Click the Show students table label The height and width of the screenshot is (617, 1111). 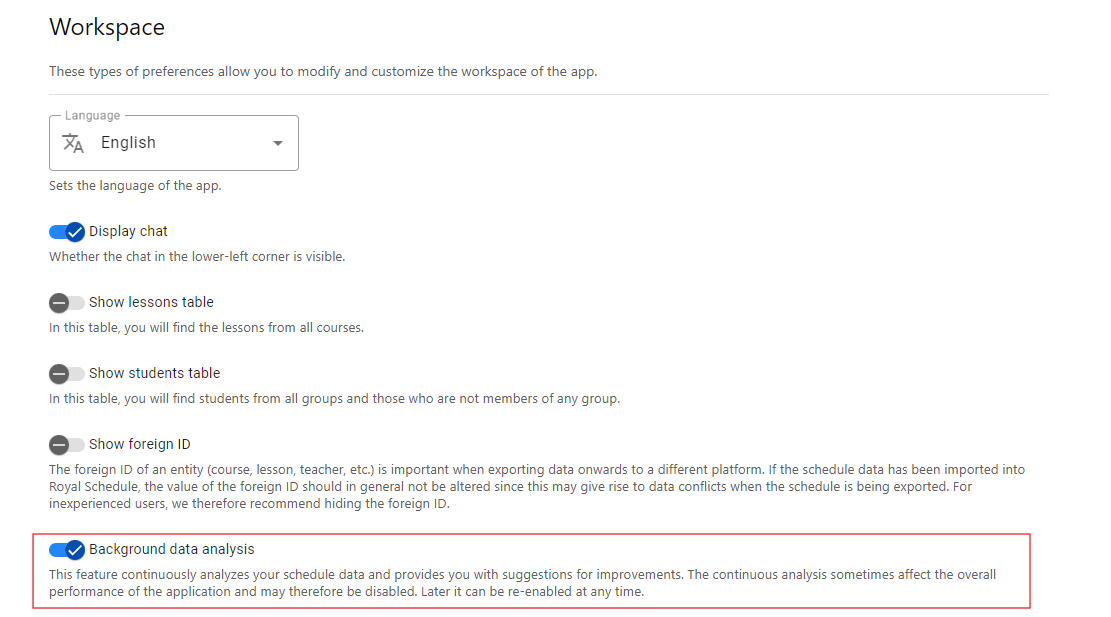click(x=154, y=373)
